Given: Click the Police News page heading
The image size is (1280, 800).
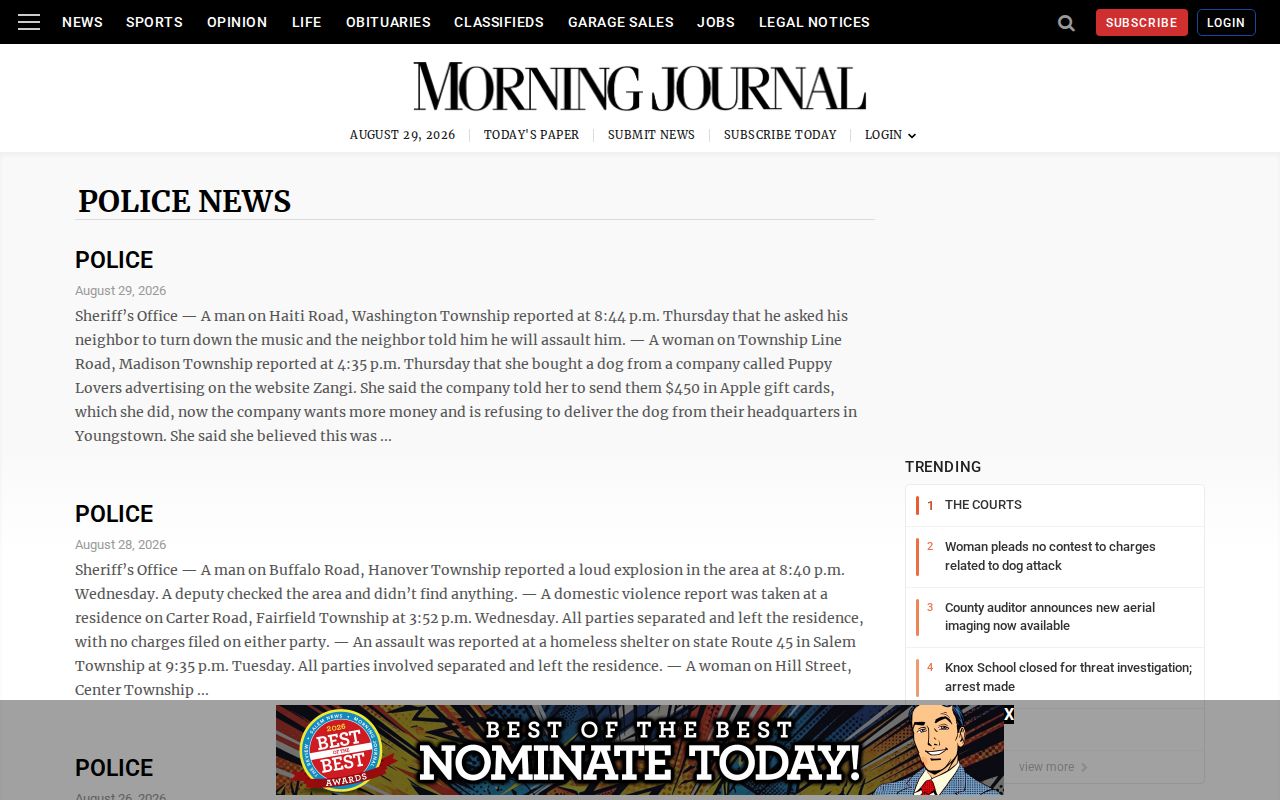Looking at the screenshot, I should point(184,201).
